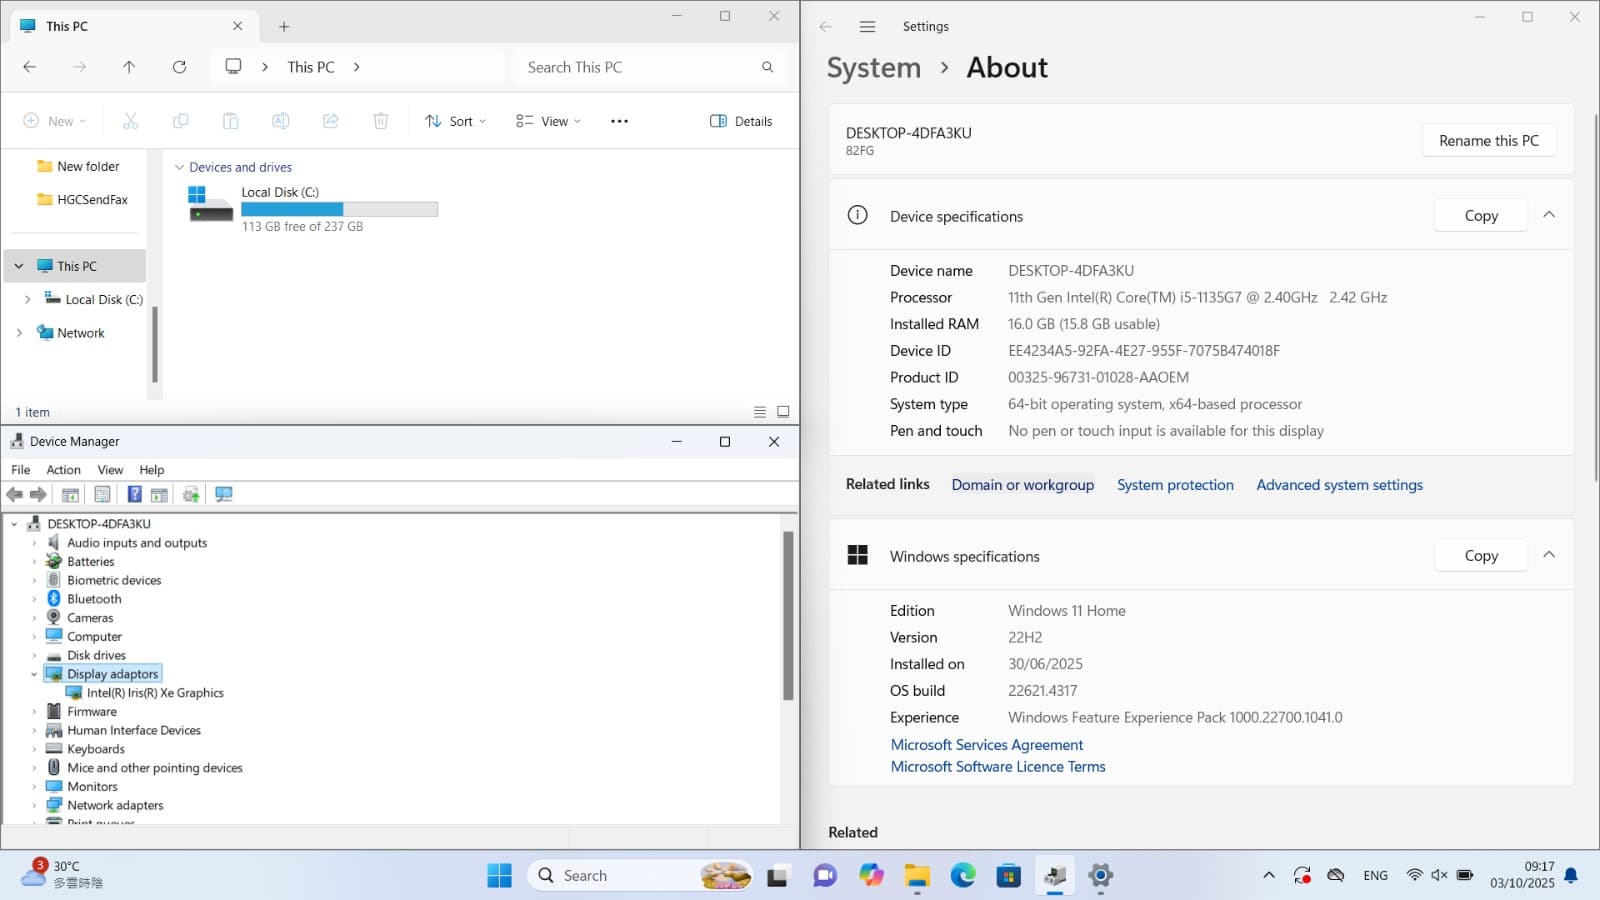Viewport: 1600px width, 900px height.
Task: Open Properties icon in Device Manager toolbar
Action: [102, 494]
